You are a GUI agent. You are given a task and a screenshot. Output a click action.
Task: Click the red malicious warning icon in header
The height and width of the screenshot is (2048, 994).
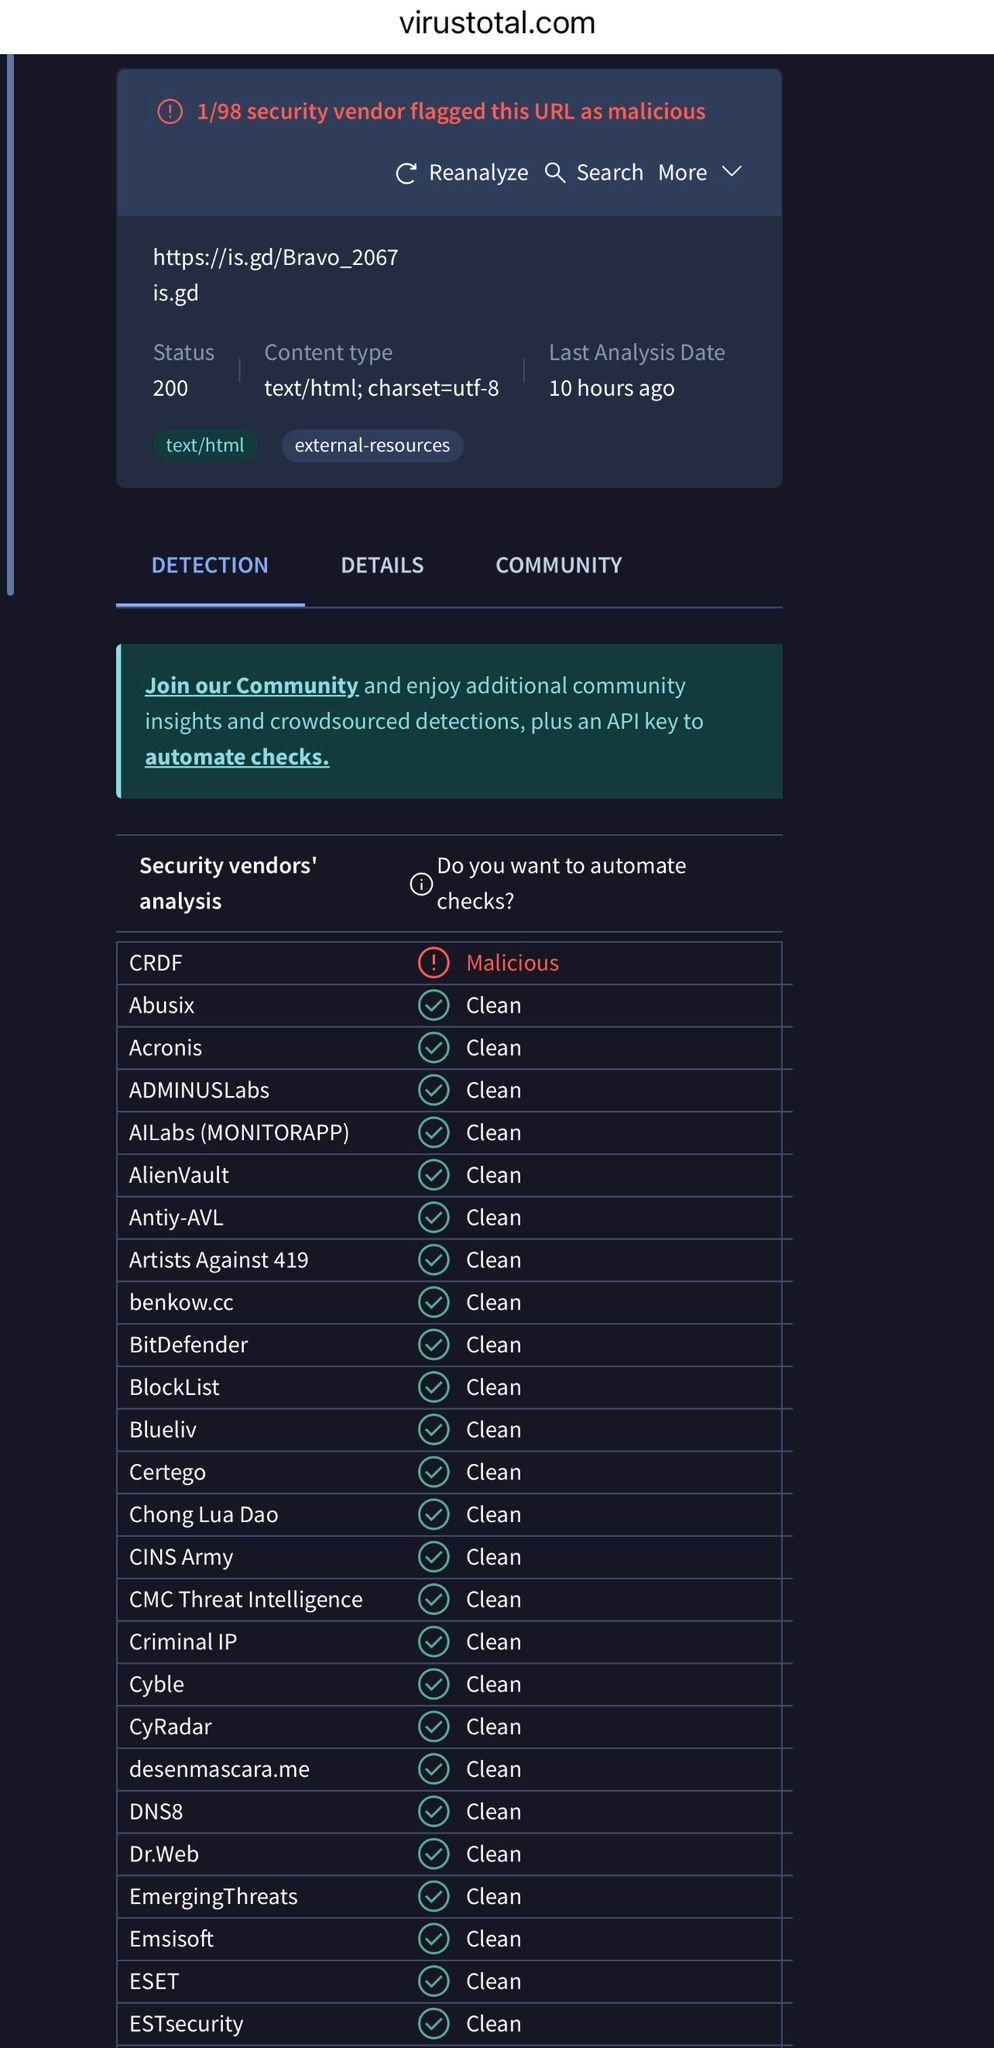(170, 112)
